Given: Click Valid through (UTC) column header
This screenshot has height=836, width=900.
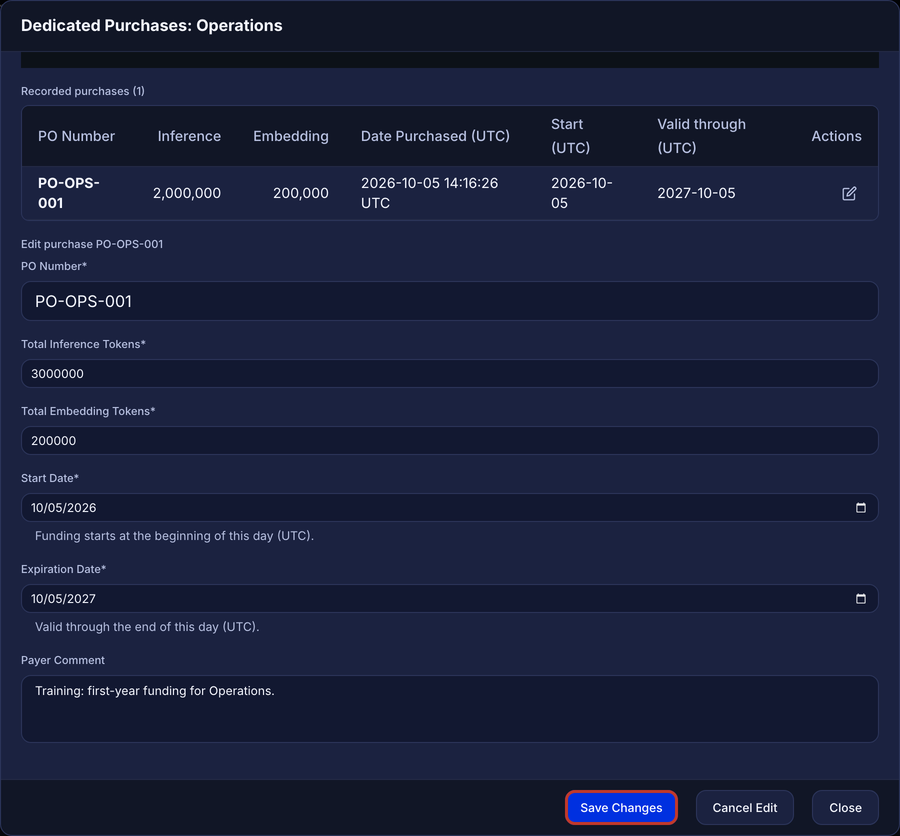Looking at the screenshot, I should click(701, 136).
